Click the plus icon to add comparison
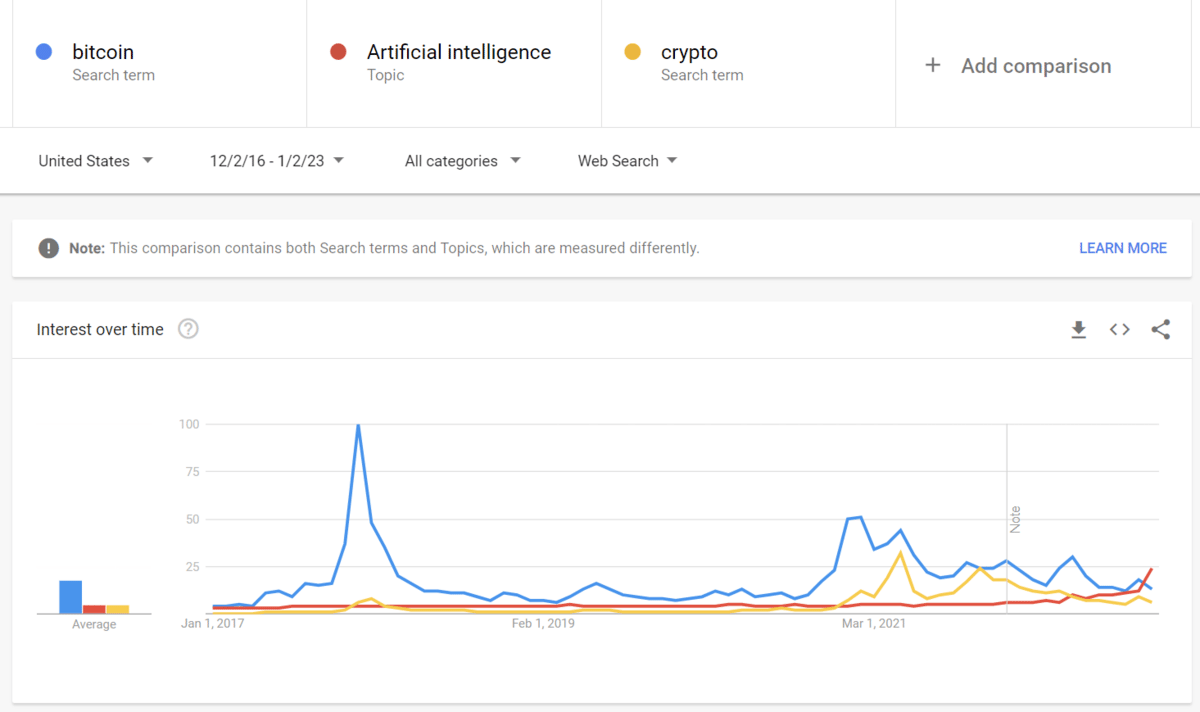This screenshot has width=1200, height=712. click(x=933, y=65)
